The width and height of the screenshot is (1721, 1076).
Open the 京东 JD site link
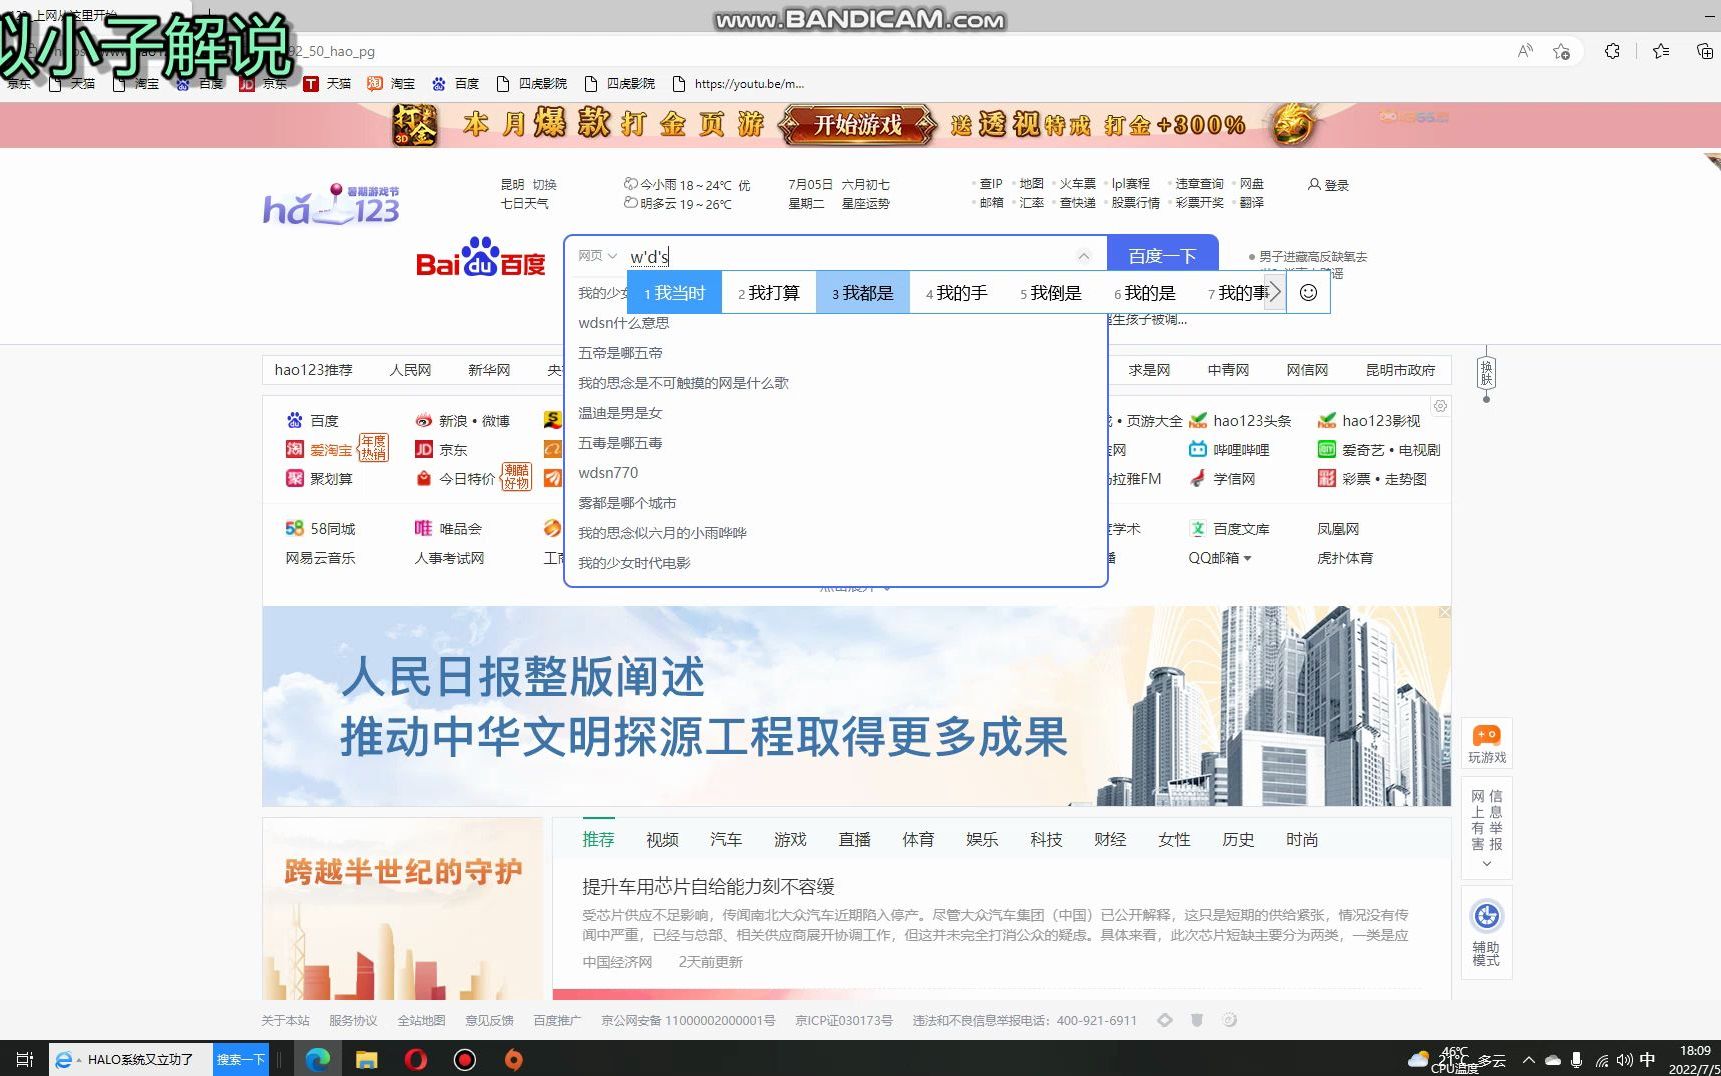[441, 450]
